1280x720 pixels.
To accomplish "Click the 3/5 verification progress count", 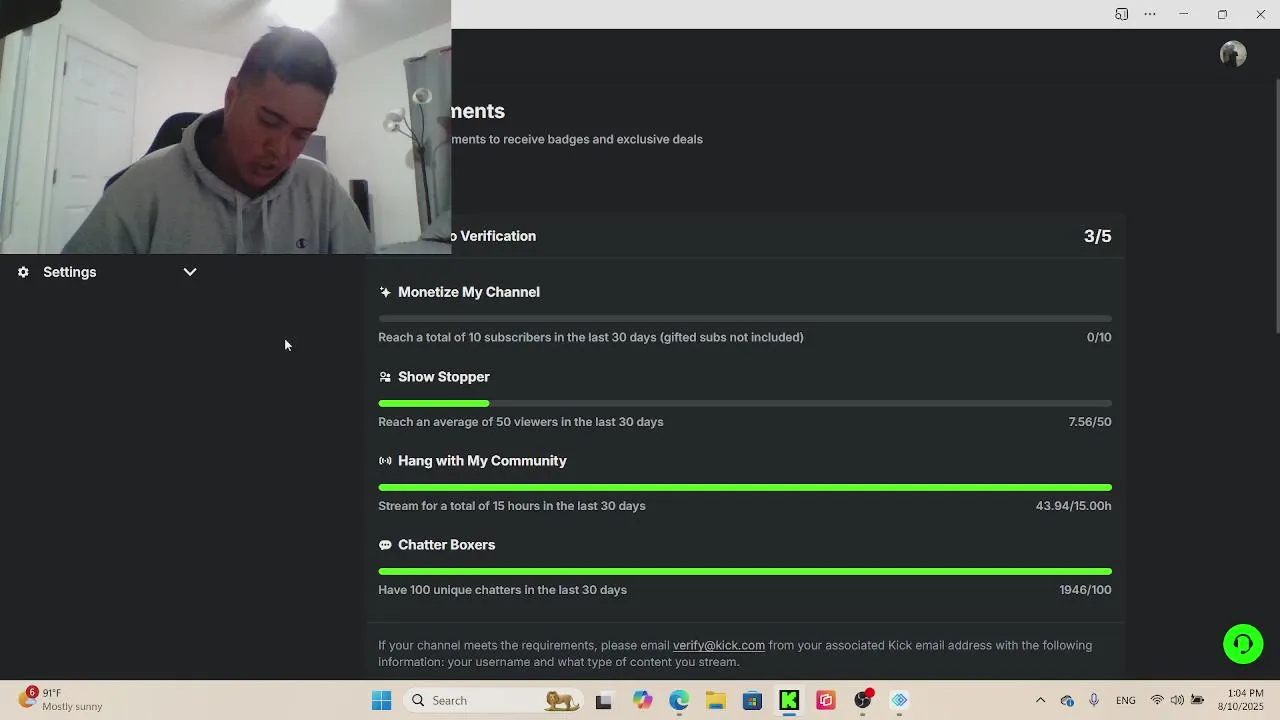I will [x=1097, y=236].
